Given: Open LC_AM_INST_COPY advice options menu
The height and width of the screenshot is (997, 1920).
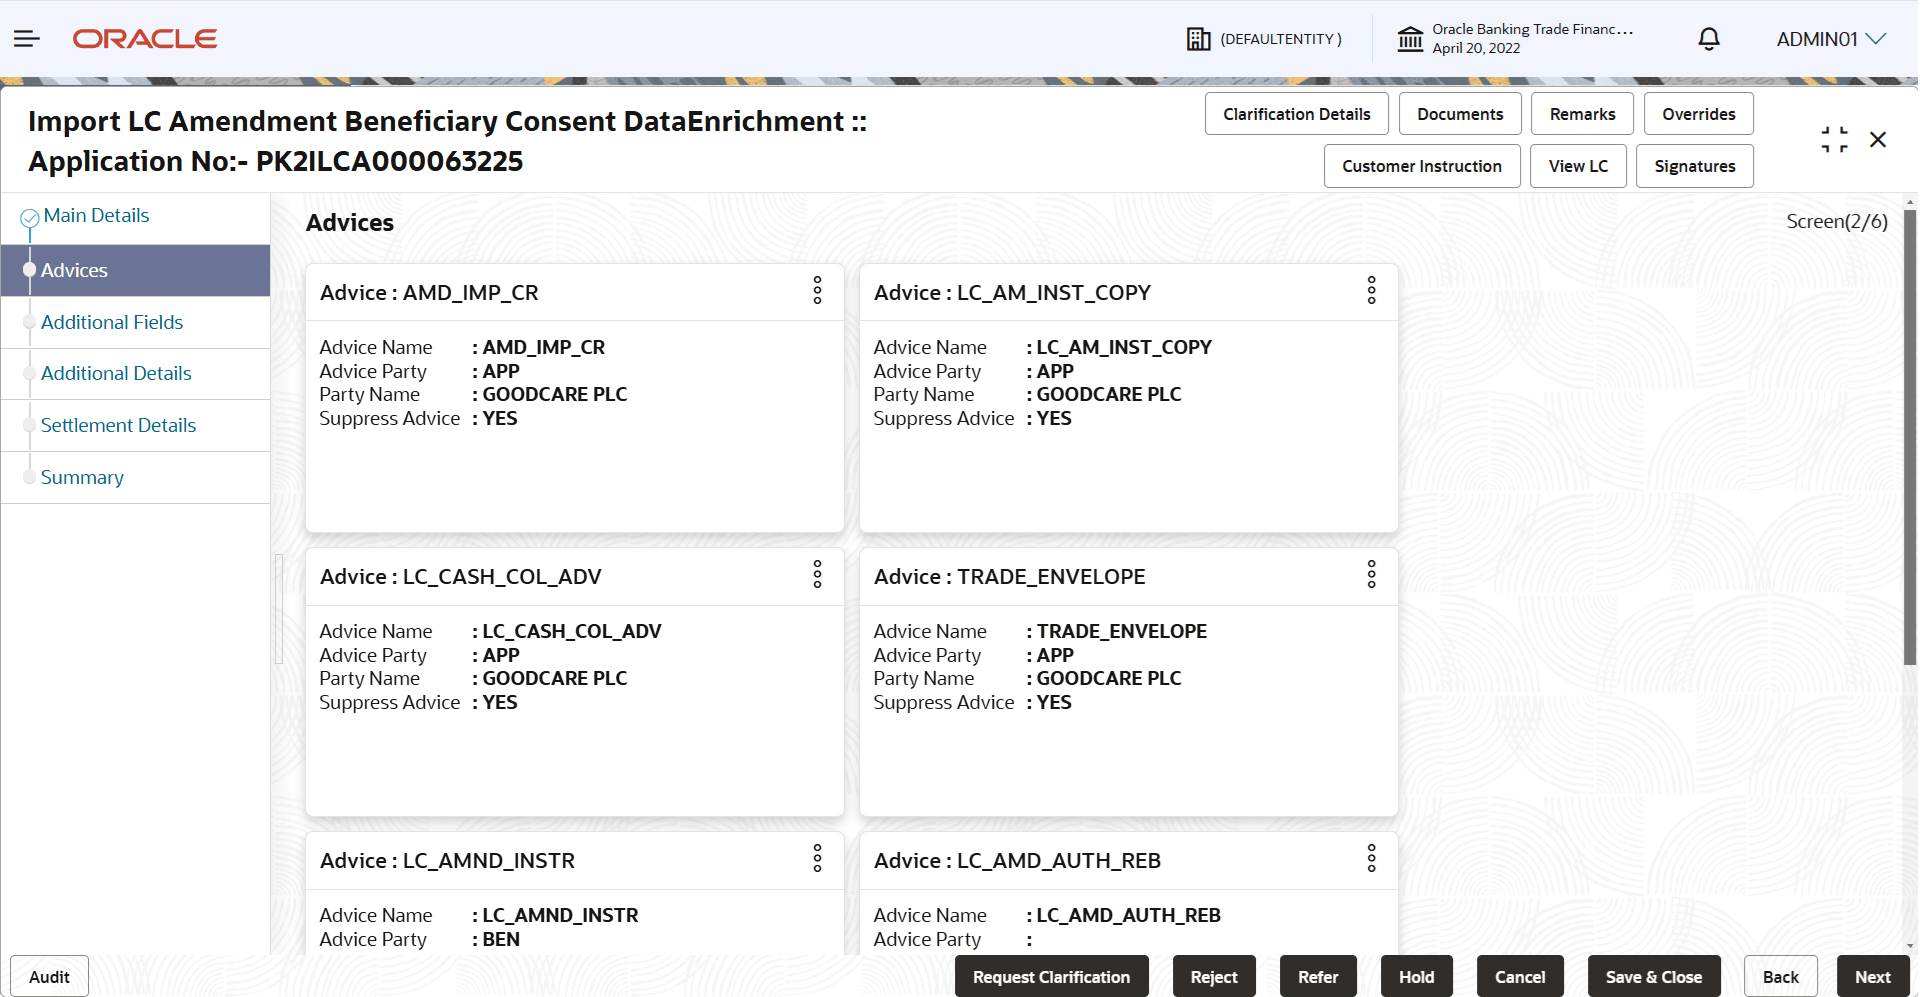Looking at the screenshot, I should [1371, 291].
